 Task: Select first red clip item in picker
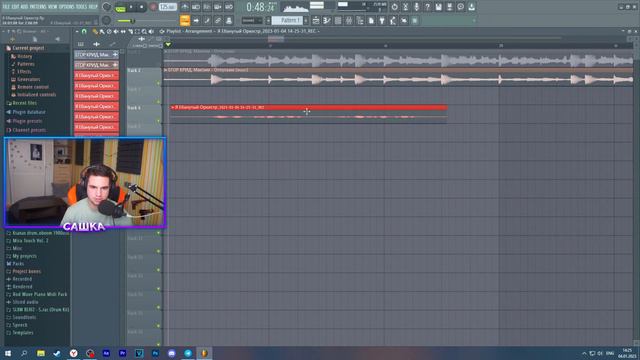[96, 76]
